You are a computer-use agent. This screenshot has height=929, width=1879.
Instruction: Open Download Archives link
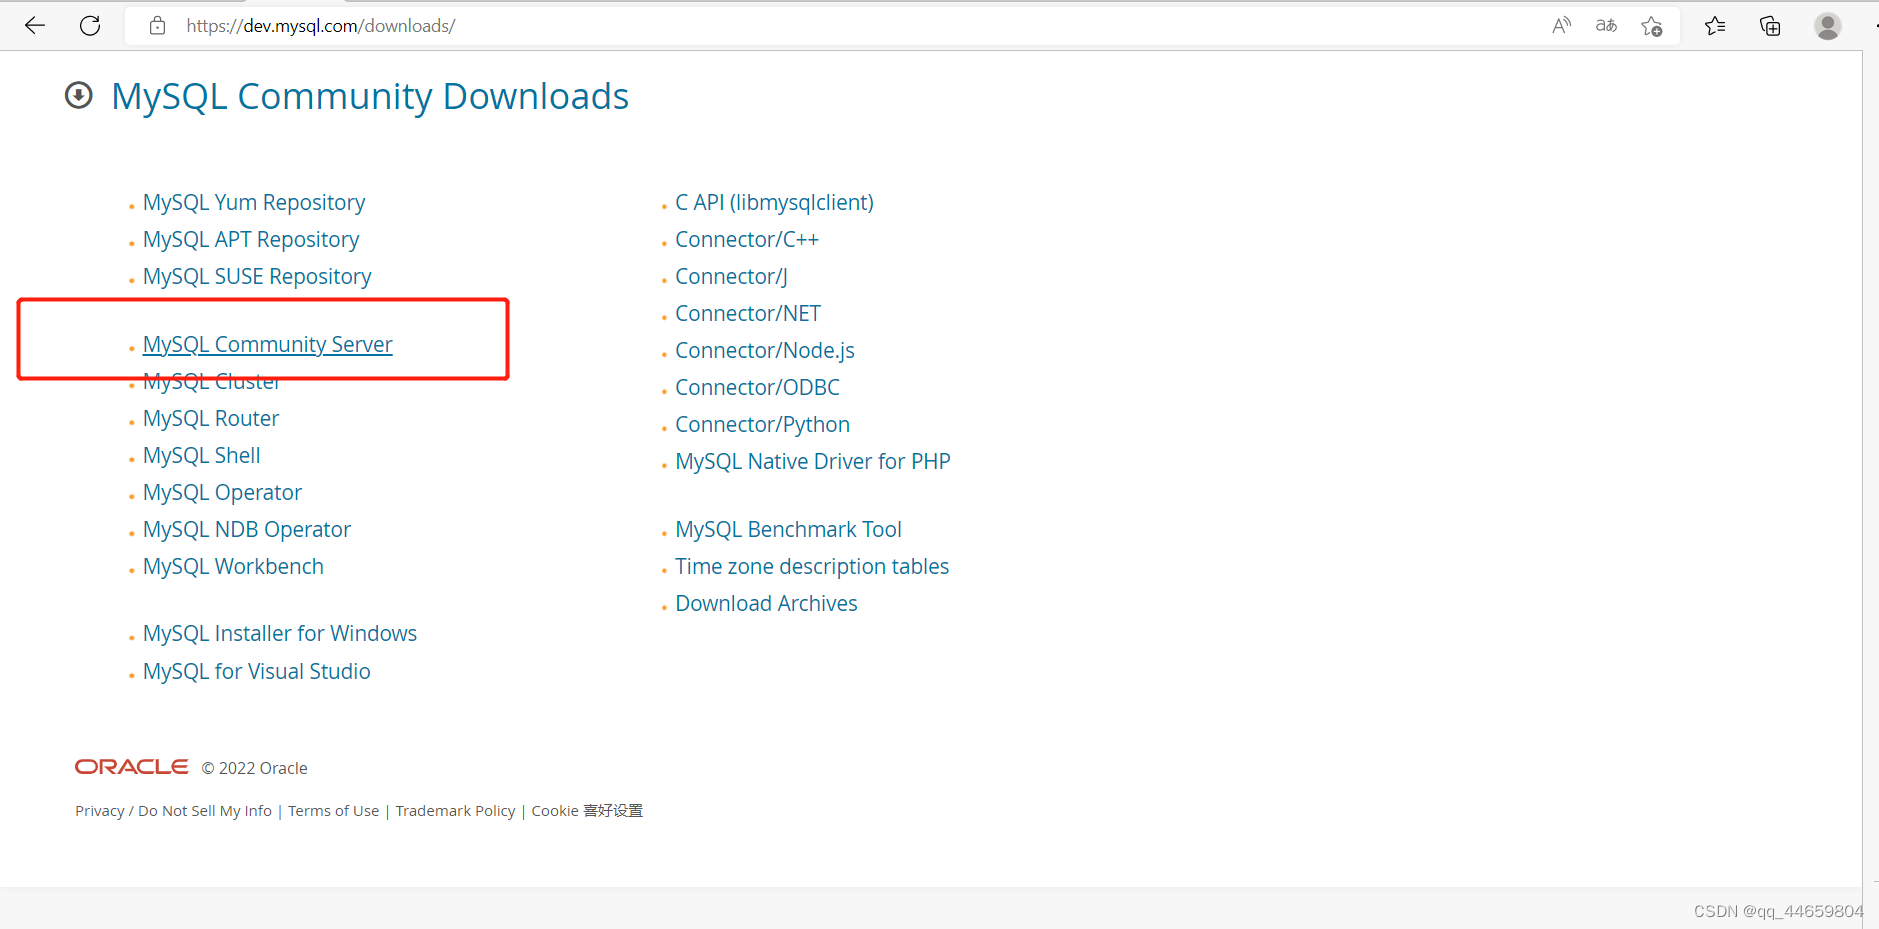[767, 604]
